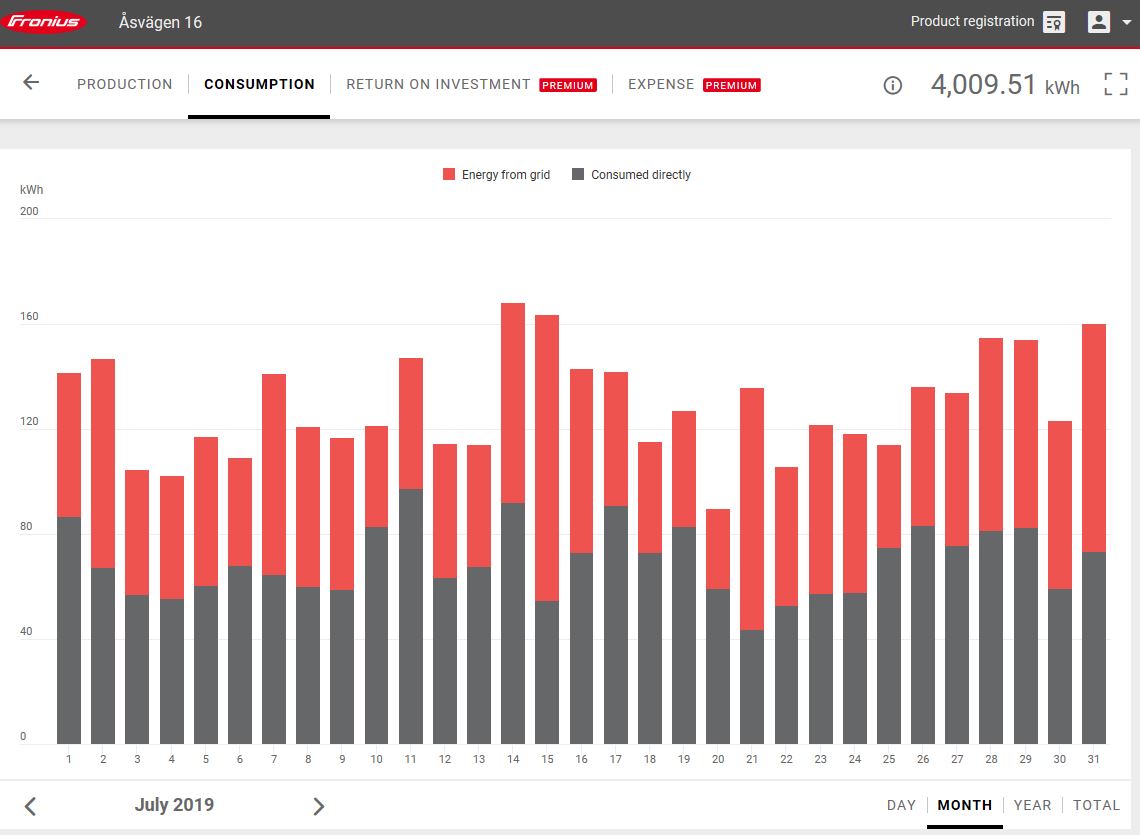Advance to next month with right chevron
Screen dimensions: 1140x835
[319, 806]
